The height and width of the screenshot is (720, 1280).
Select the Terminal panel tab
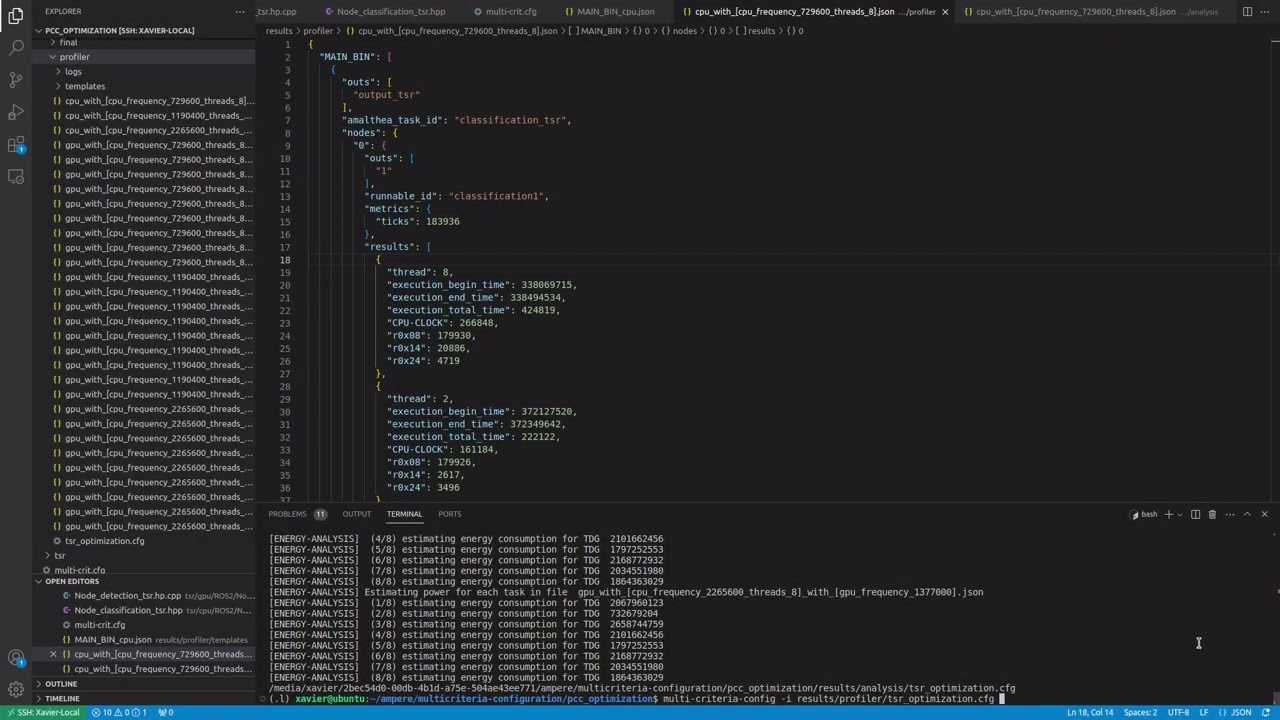tap(404, 514)
